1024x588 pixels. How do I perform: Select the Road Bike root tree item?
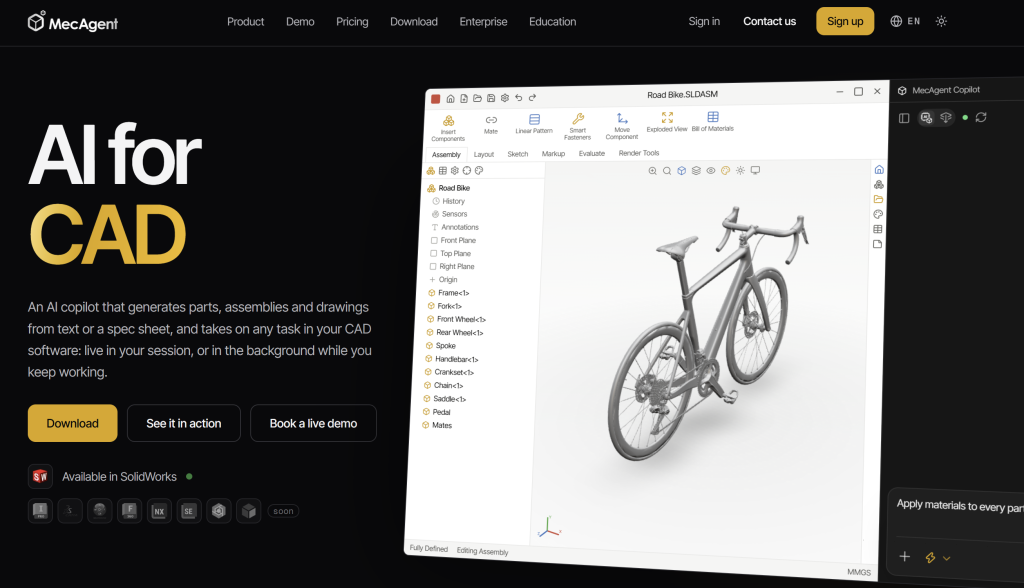[449, 188]
